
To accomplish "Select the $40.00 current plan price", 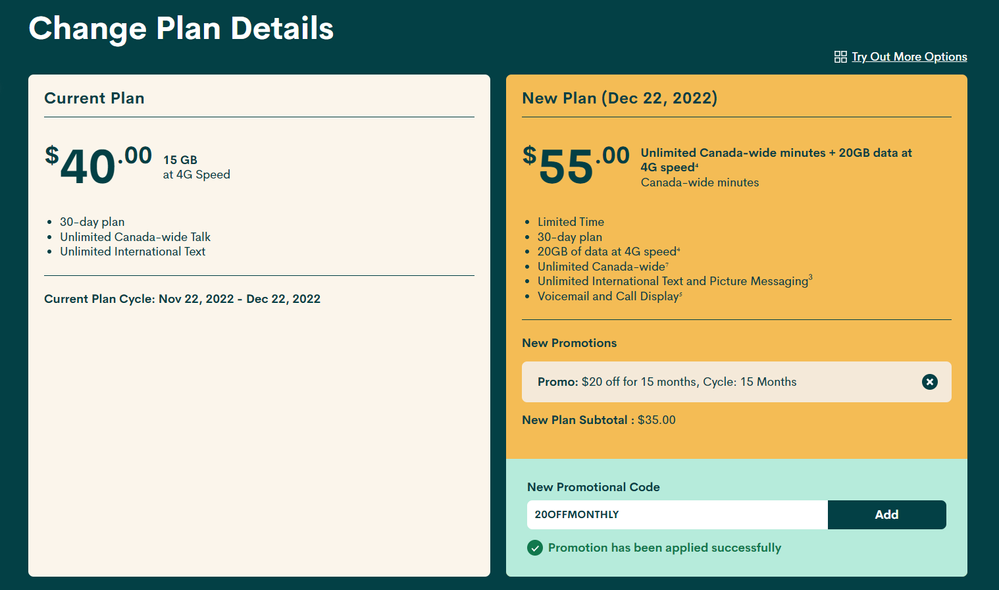I will click(98, 165).
